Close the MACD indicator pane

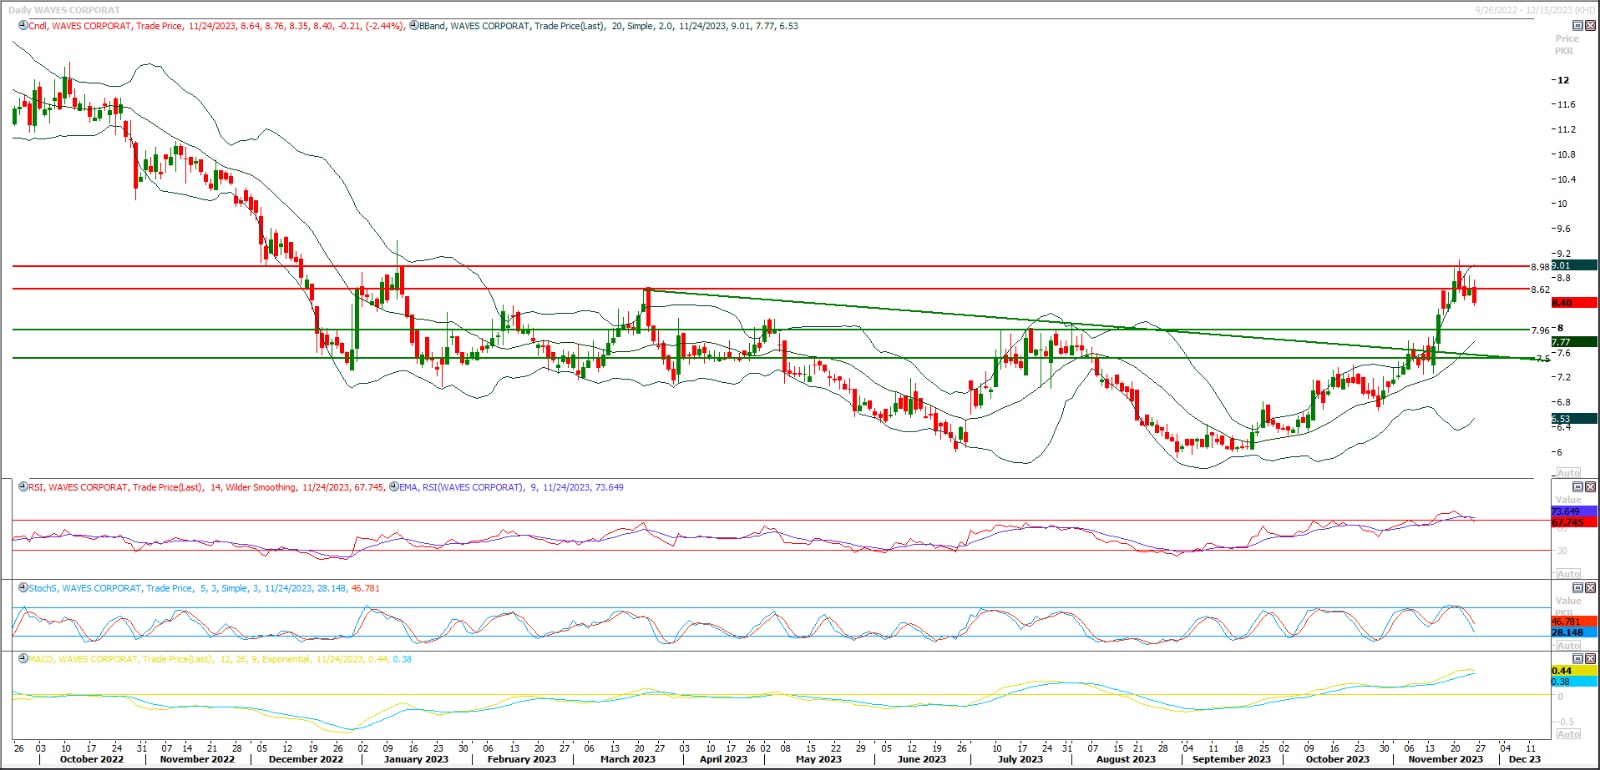point(1590,659)
